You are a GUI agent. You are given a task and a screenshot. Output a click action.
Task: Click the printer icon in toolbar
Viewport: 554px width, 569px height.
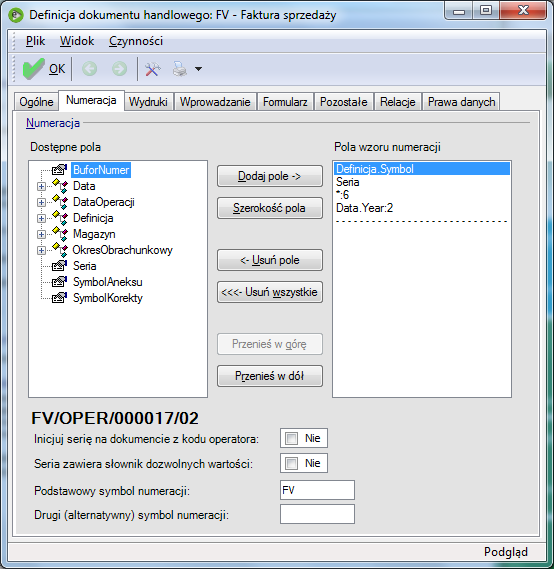click(x=180, y=69)
